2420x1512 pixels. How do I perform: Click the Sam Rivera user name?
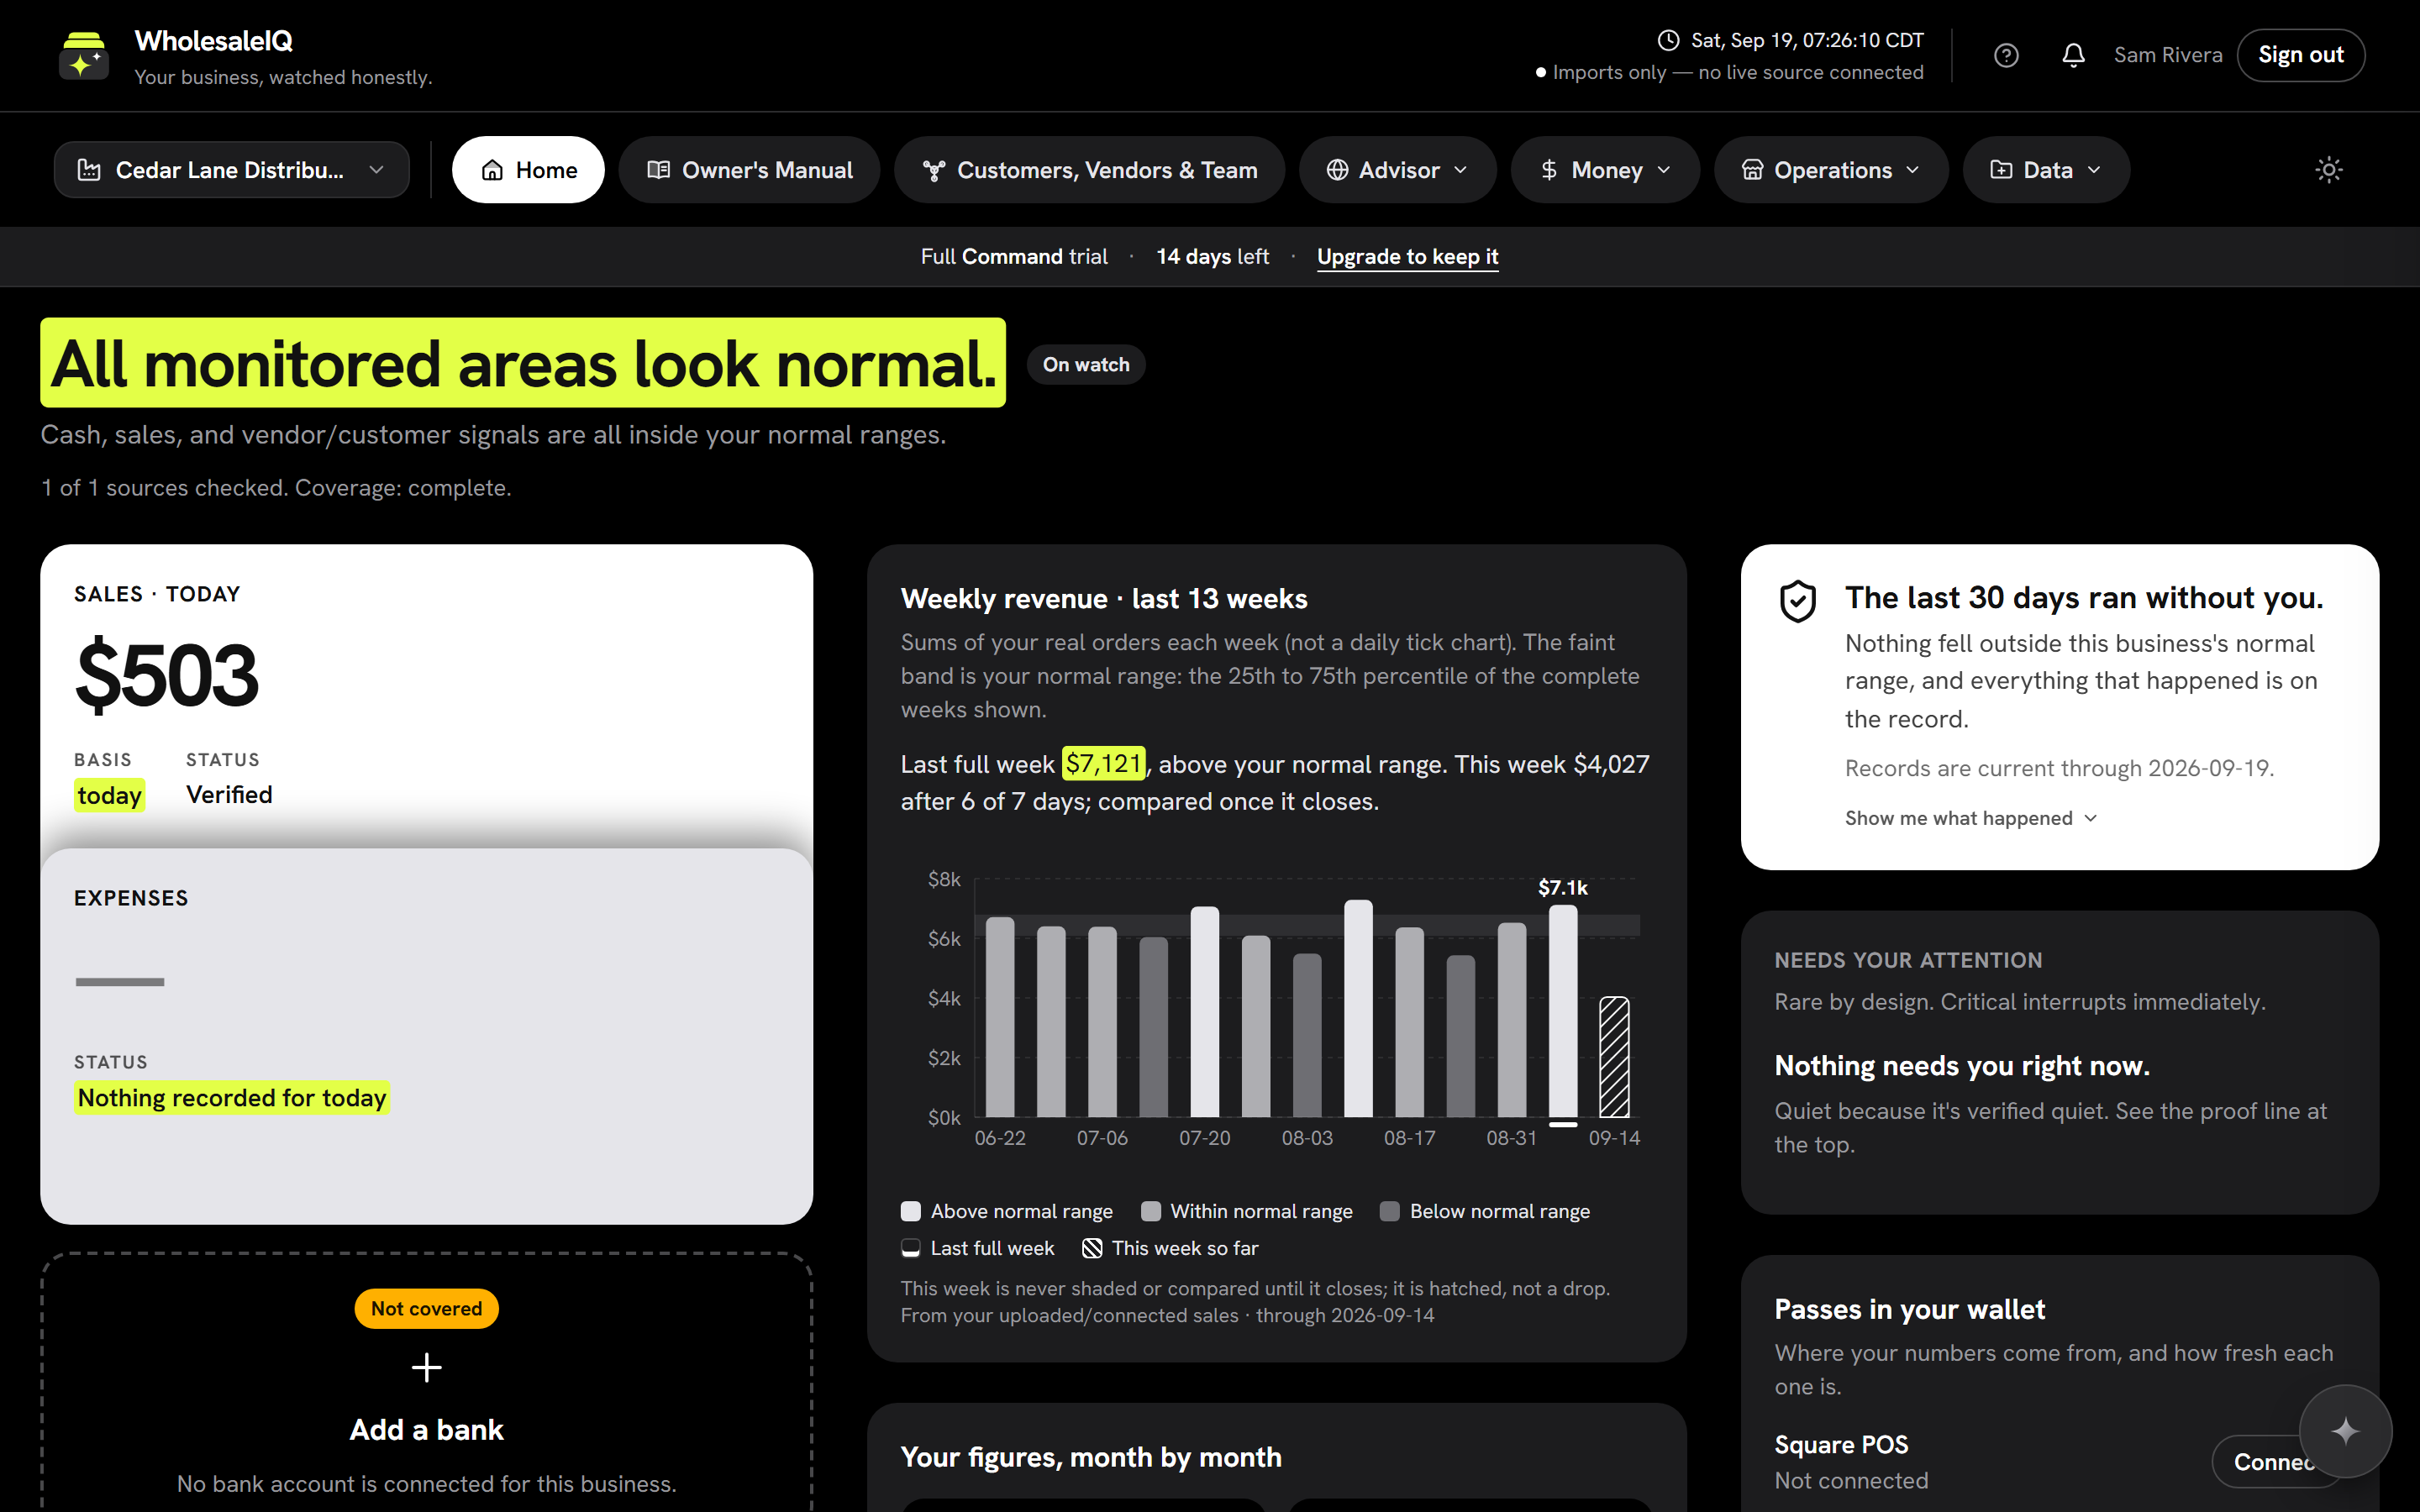(x=2168, y=55)
